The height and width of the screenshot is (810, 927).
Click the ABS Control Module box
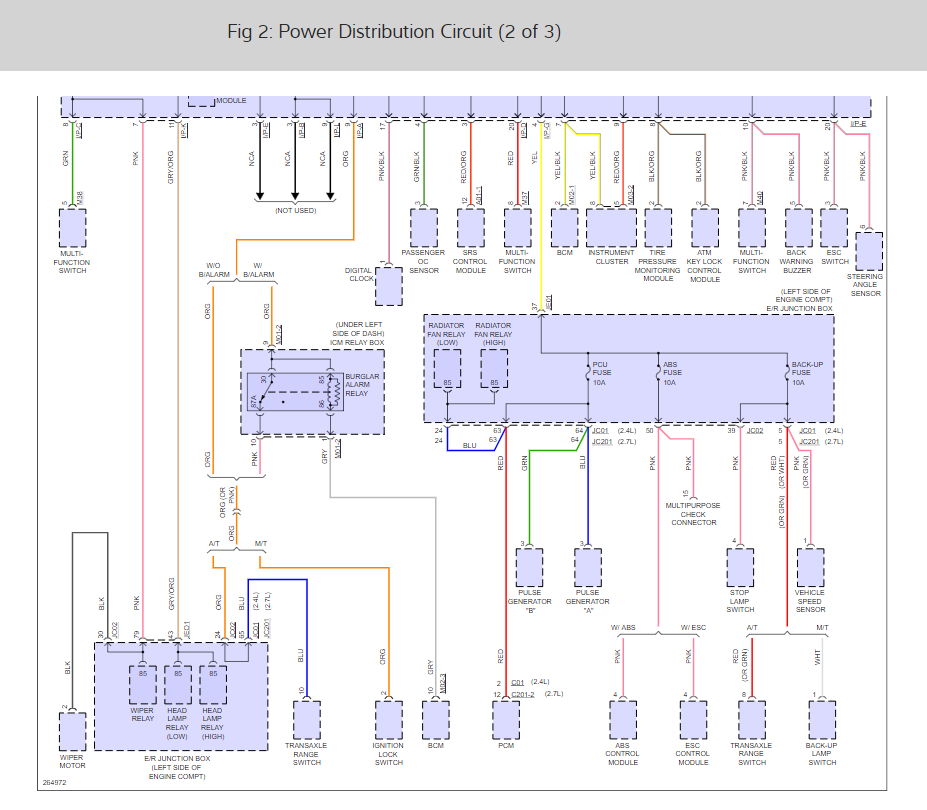623,720
